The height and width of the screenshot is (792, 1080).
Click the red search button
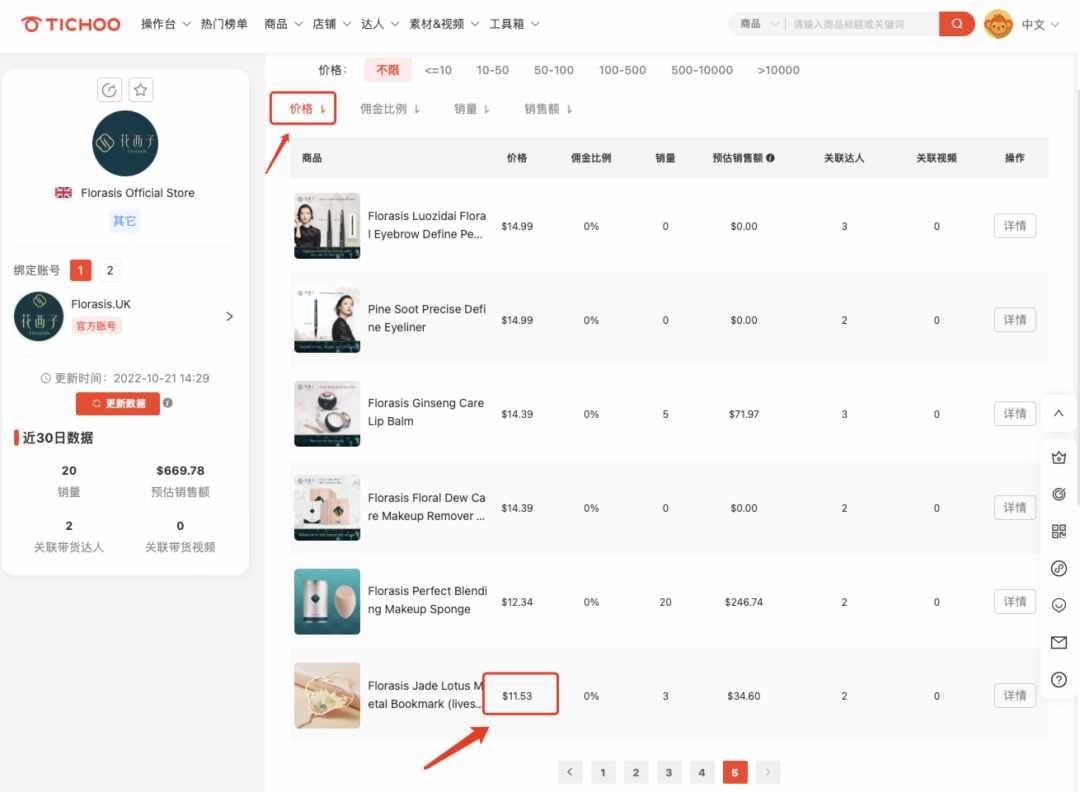957,24
